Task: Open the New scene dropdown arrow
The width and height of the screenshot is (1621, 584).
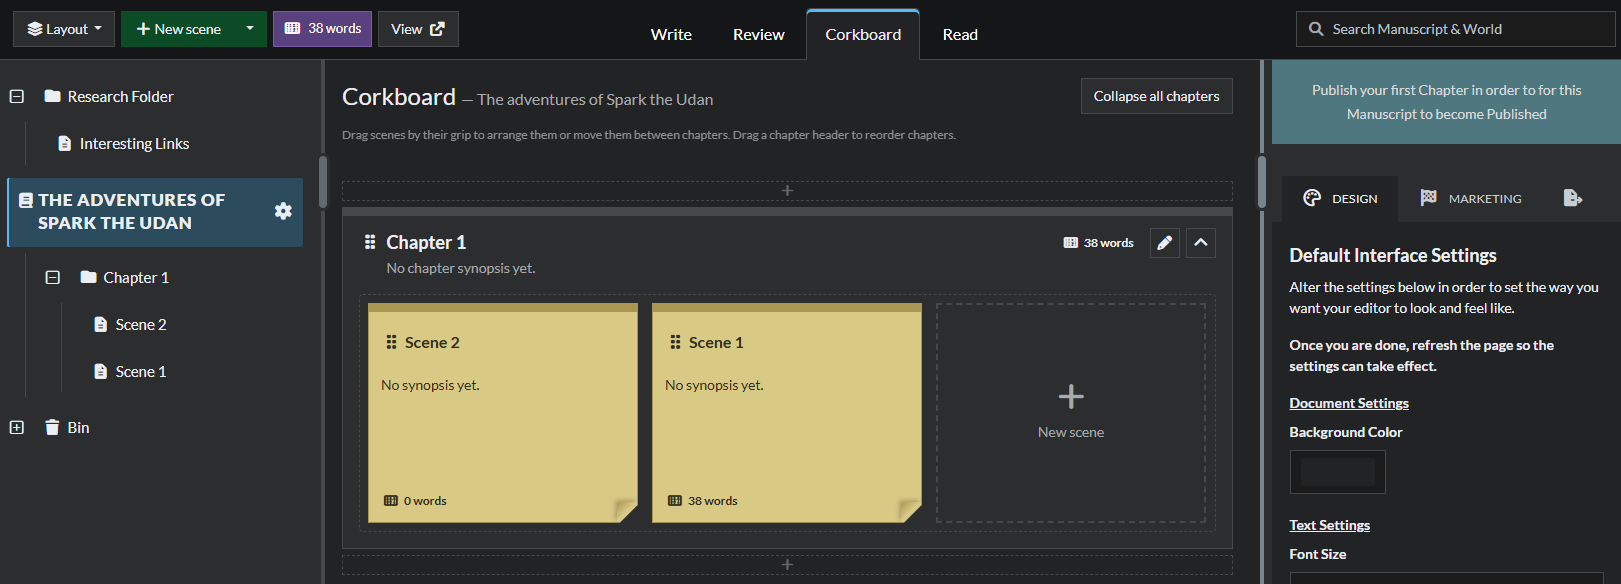Action: (x=250, y=29)
